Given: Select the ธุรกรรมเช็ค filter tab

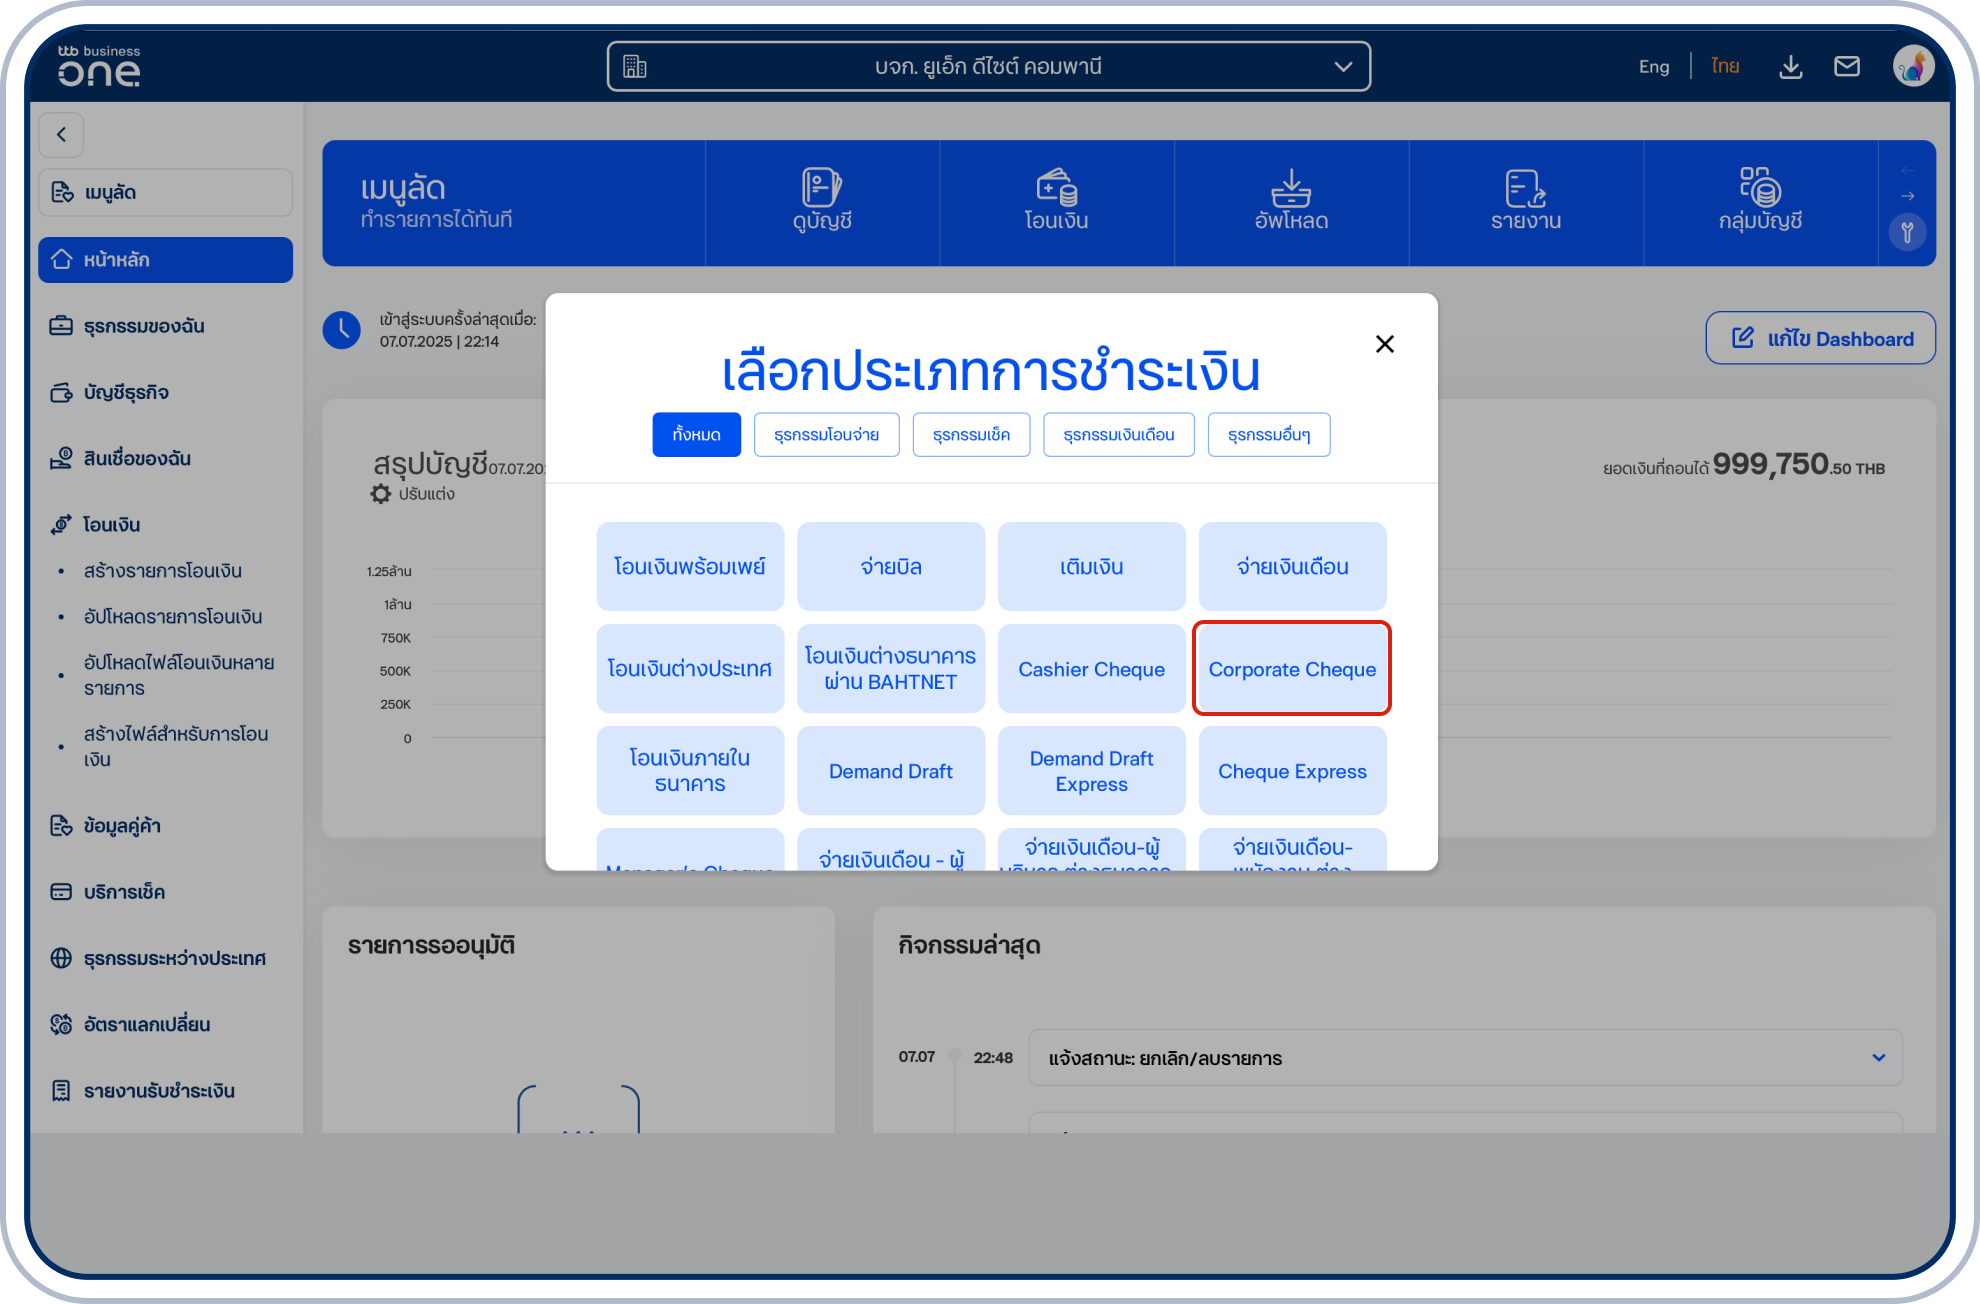Looking at the screenshot, I should pyautogui.click(x=971, y=435).
